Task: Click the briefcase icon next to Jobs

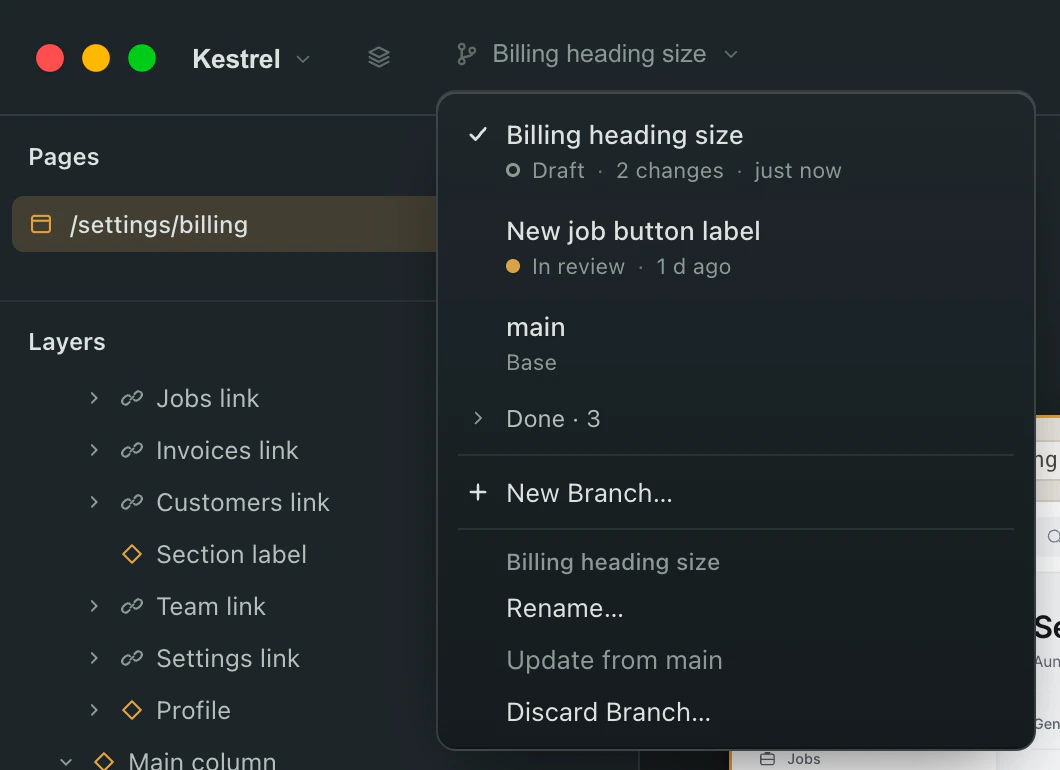Action: pyautogui.click(x=767, y=759)
